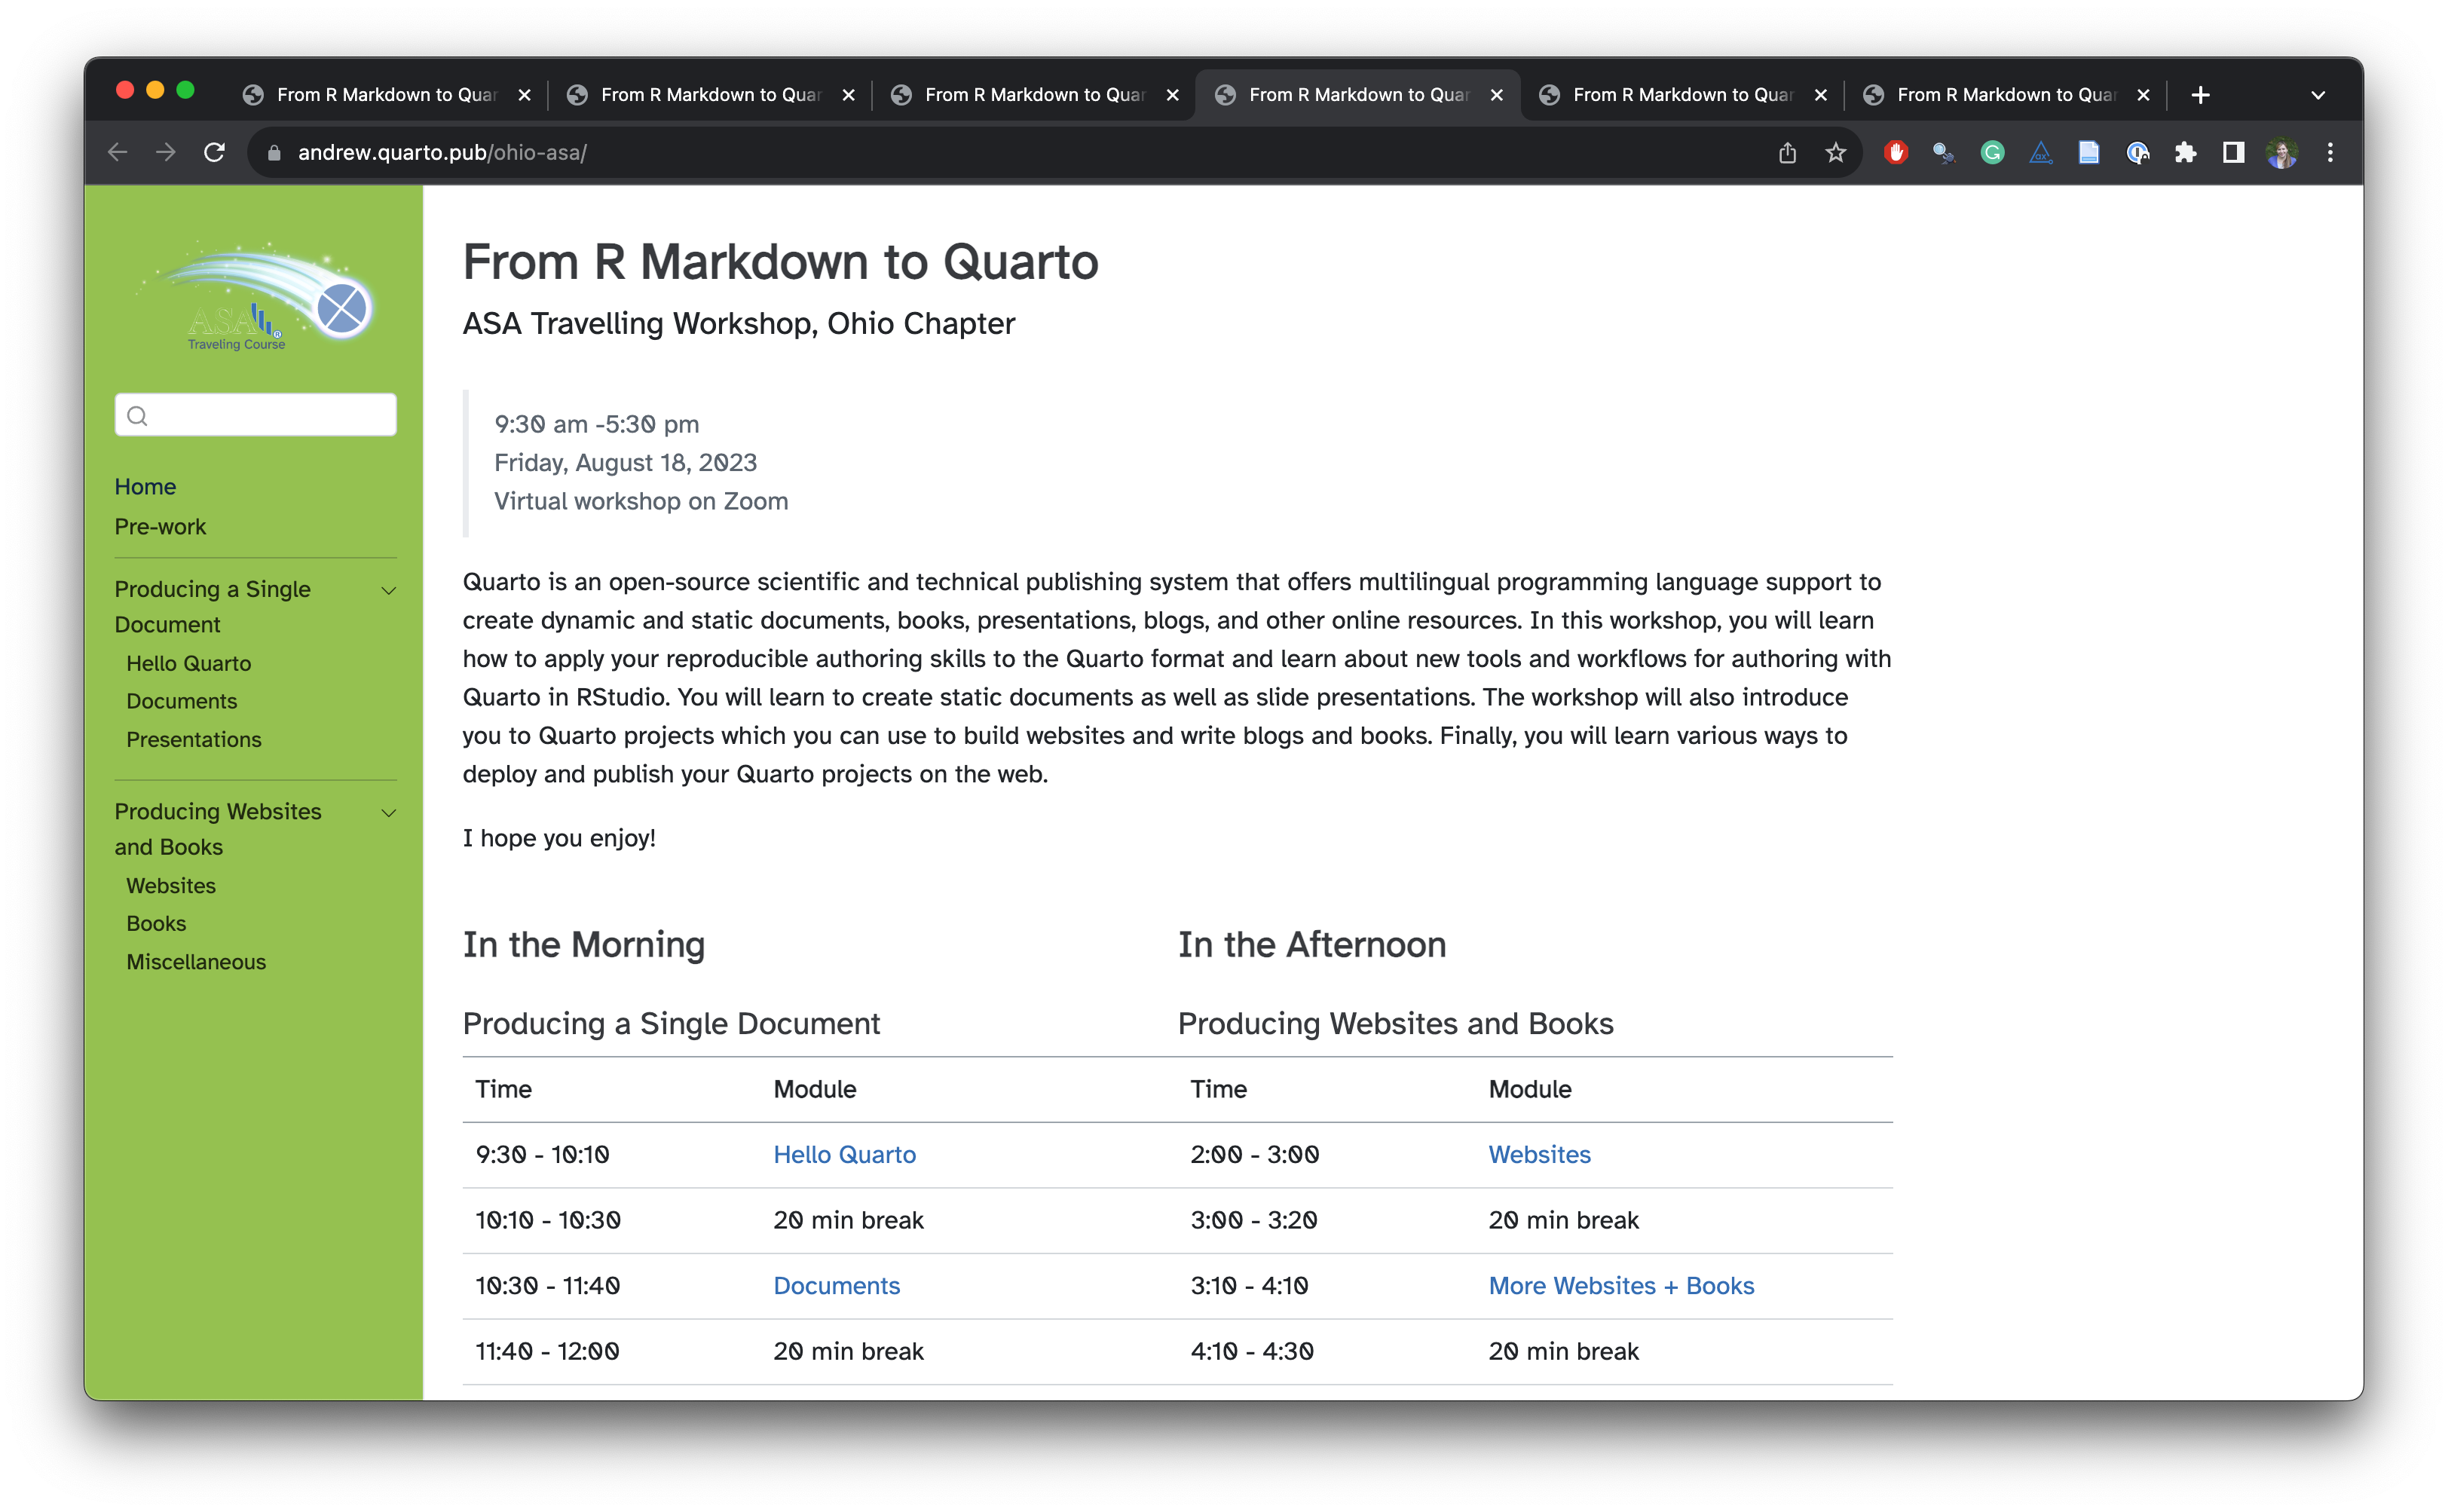Screen dimensions: 2448x1512
Task: Click the axe DevTools extension icon
Action: (2040, 152)
